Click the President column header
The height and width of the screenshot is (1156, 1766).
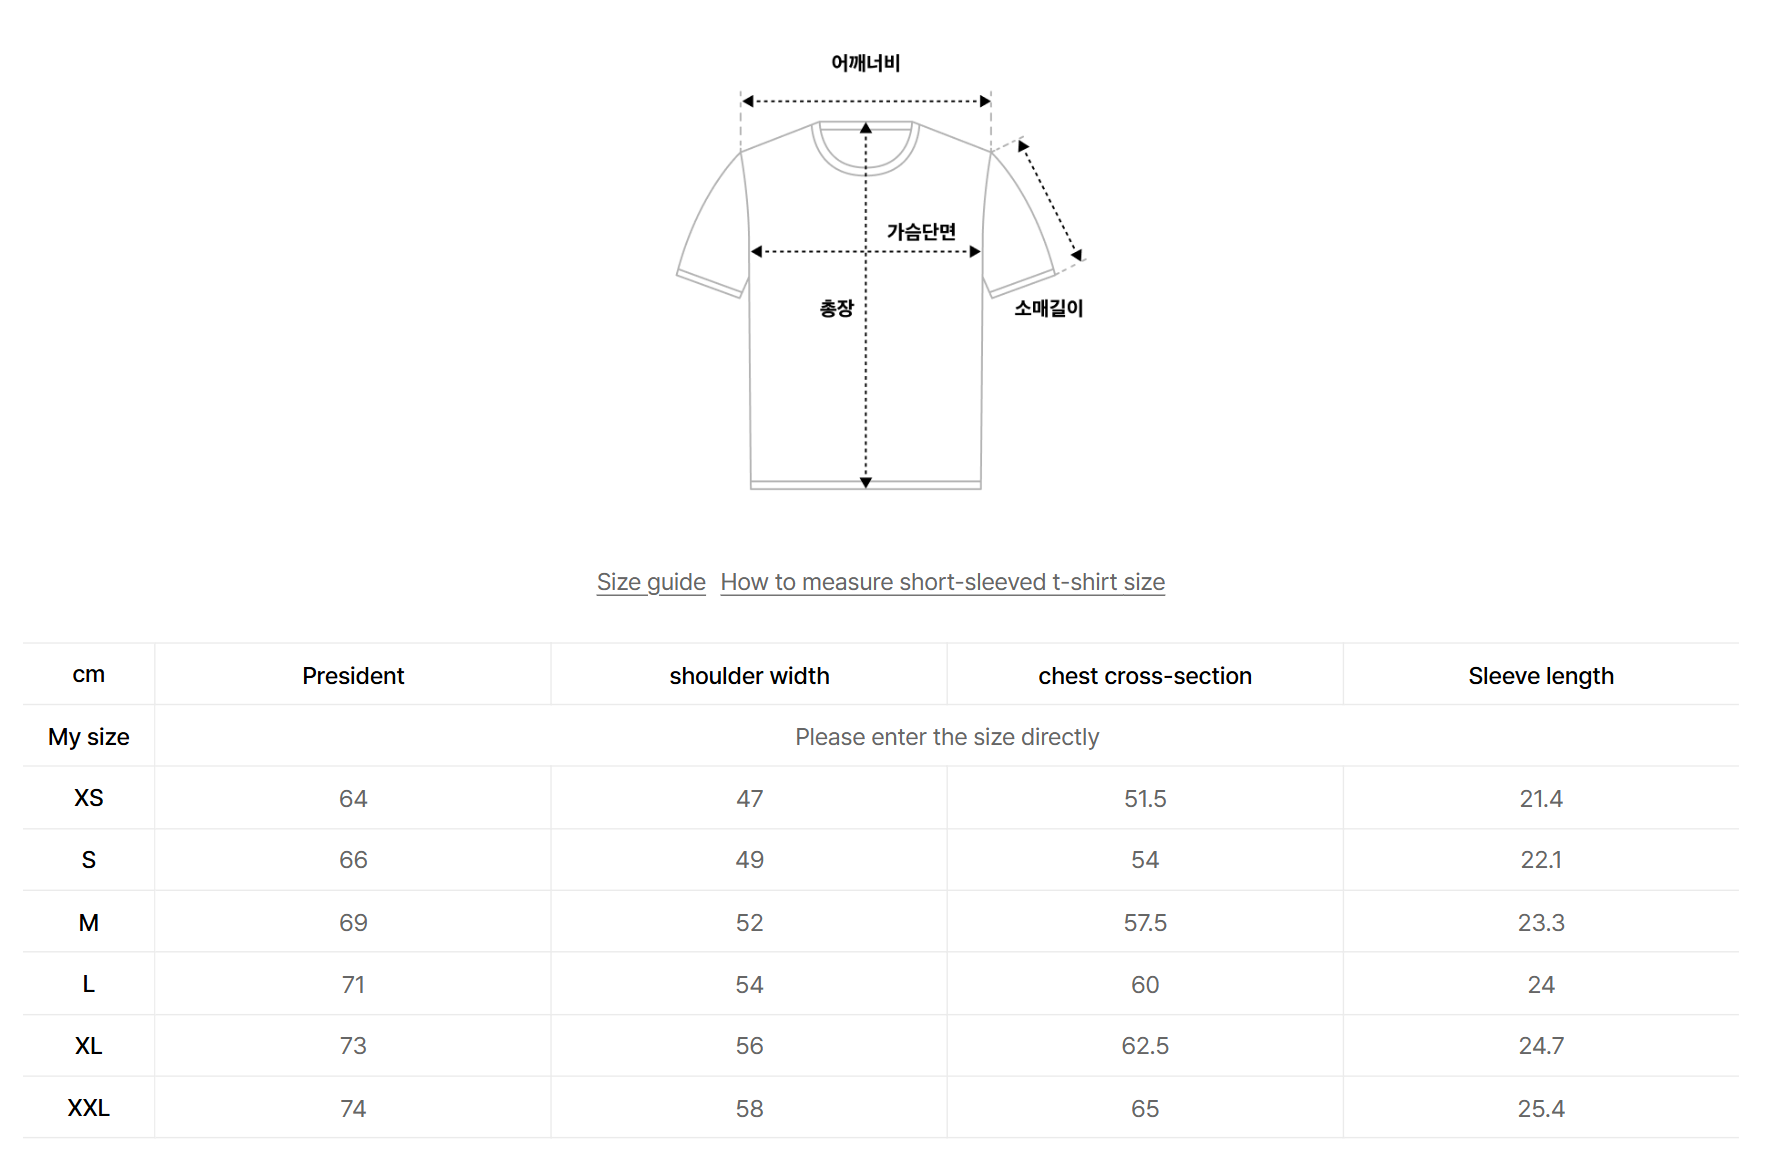coord(353,676)
